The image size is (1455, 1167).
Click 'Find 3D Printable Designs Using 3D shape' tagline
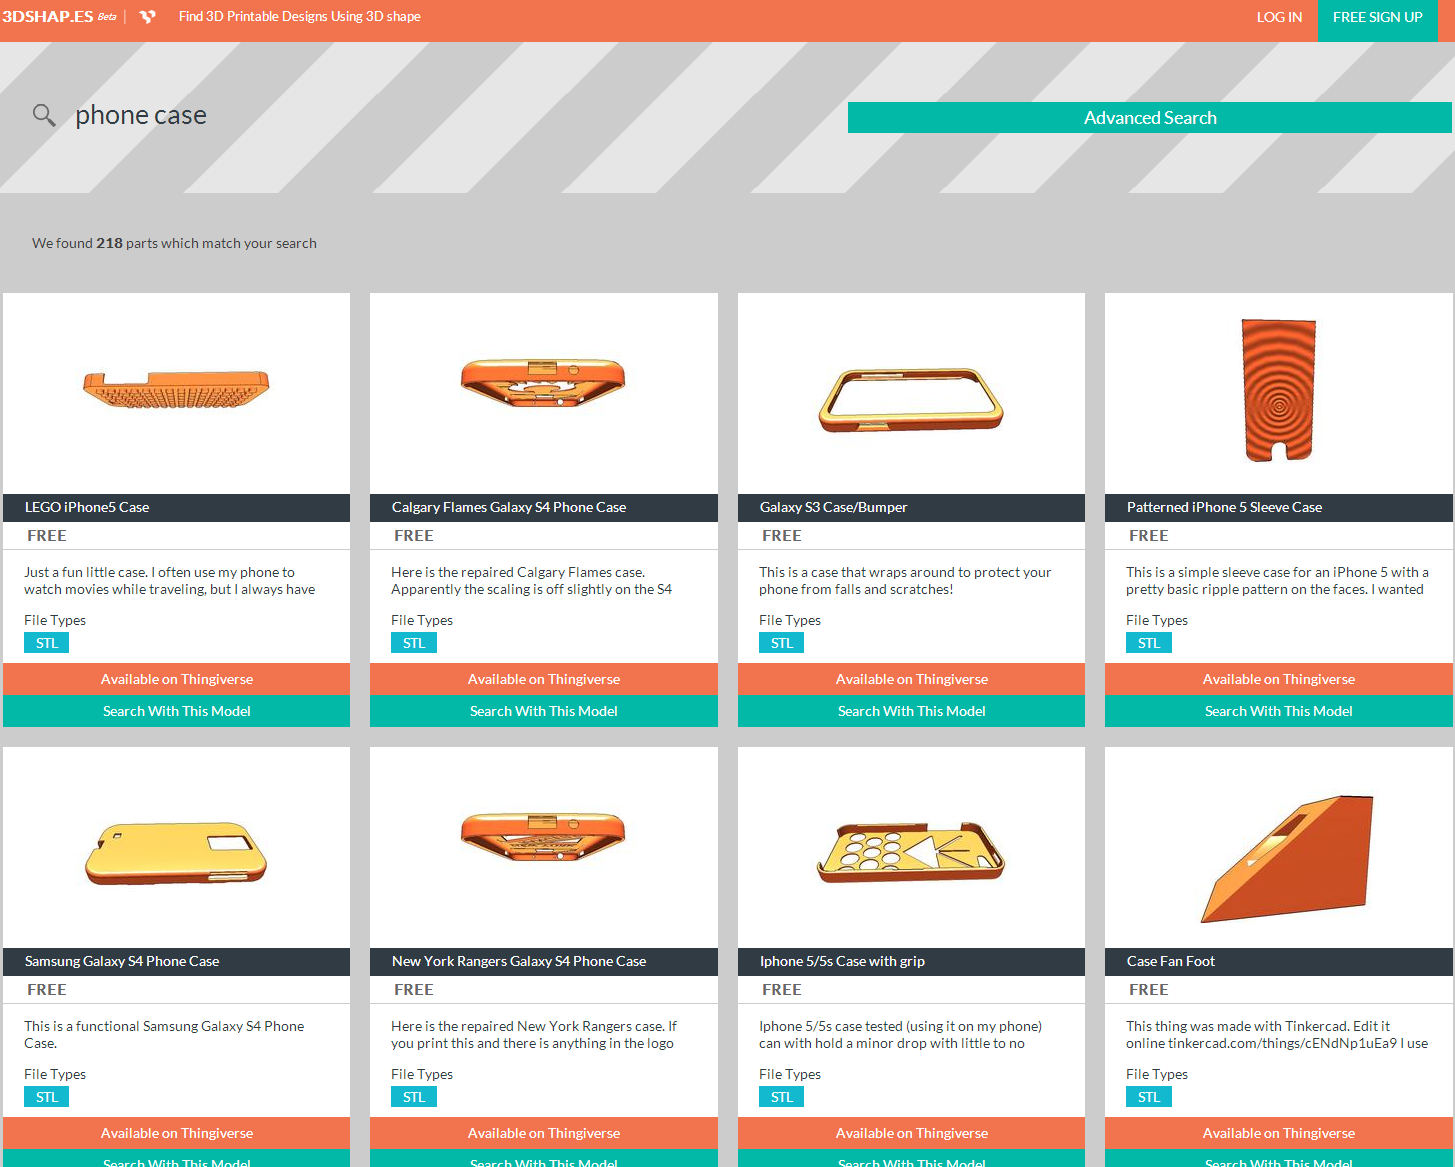[299, 17]
